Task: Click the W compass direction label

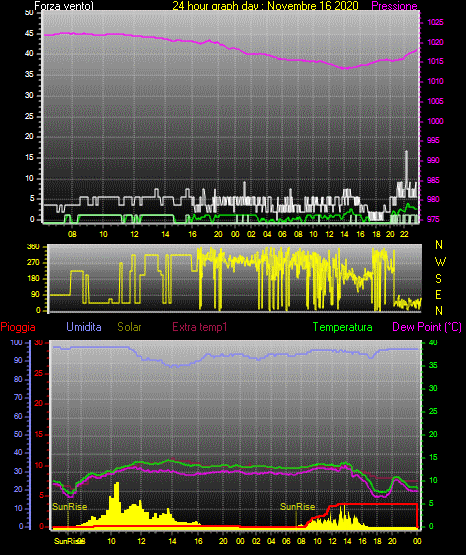Action: [x=440, y=262]
